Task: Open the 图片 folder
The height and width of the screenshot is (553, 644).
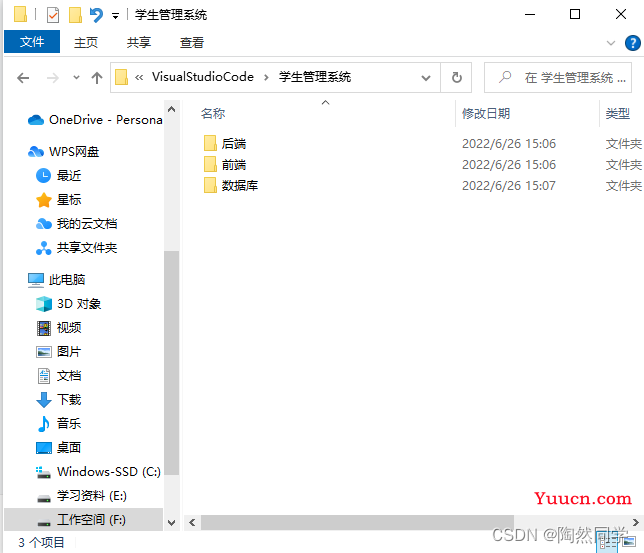Action: (58, 352)
